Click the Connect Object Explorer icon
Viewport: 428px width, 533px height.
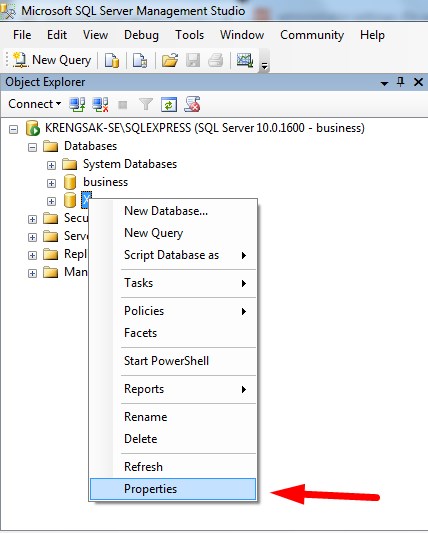tap(77, 104)
